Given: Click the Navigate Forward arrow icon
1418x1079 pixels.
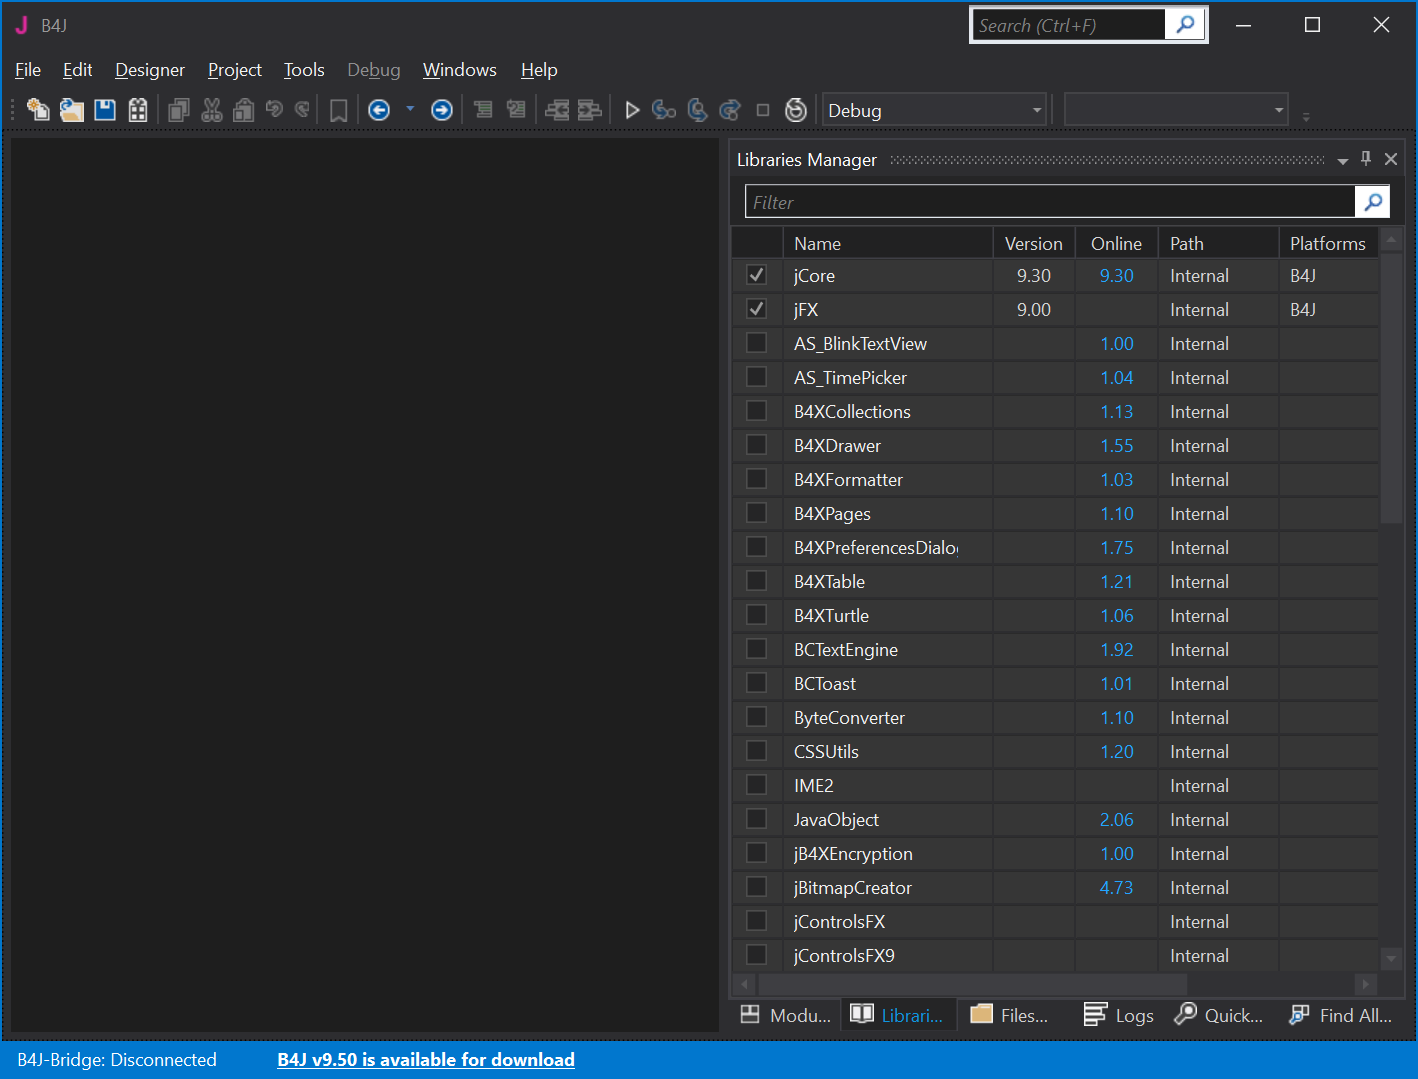Looking at the screenshot, I should click(x=441, y=110).
